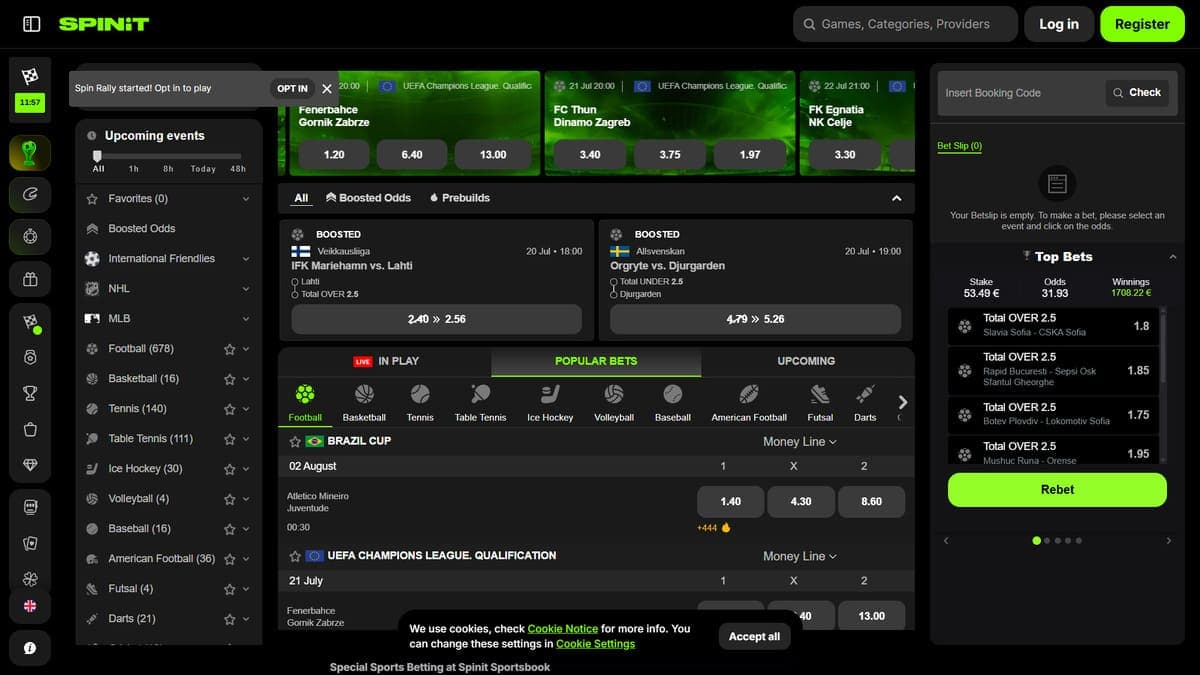Viewport: 1200px width, 675px height.
Task: Favorite Volleyball (4) with its star
Action: click(x=230, y=499)
